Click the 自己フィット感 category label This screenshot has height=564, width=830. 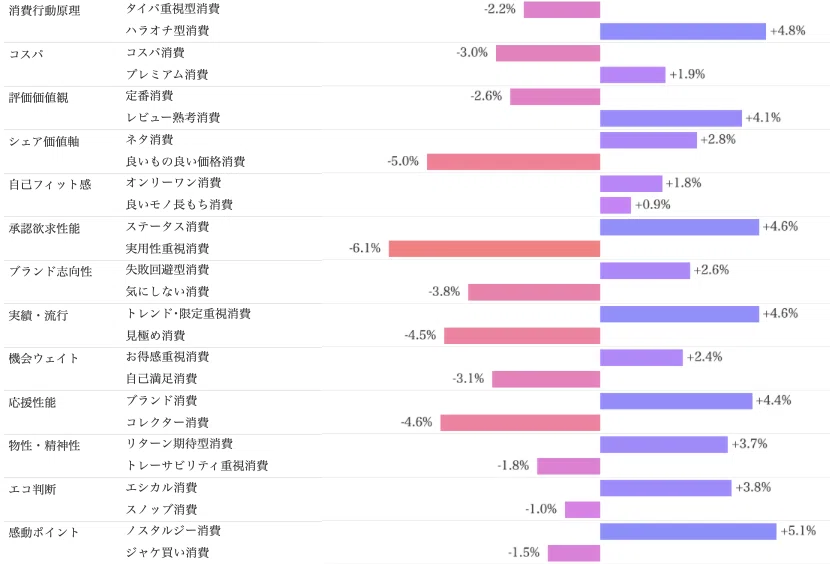click(50, 184)
